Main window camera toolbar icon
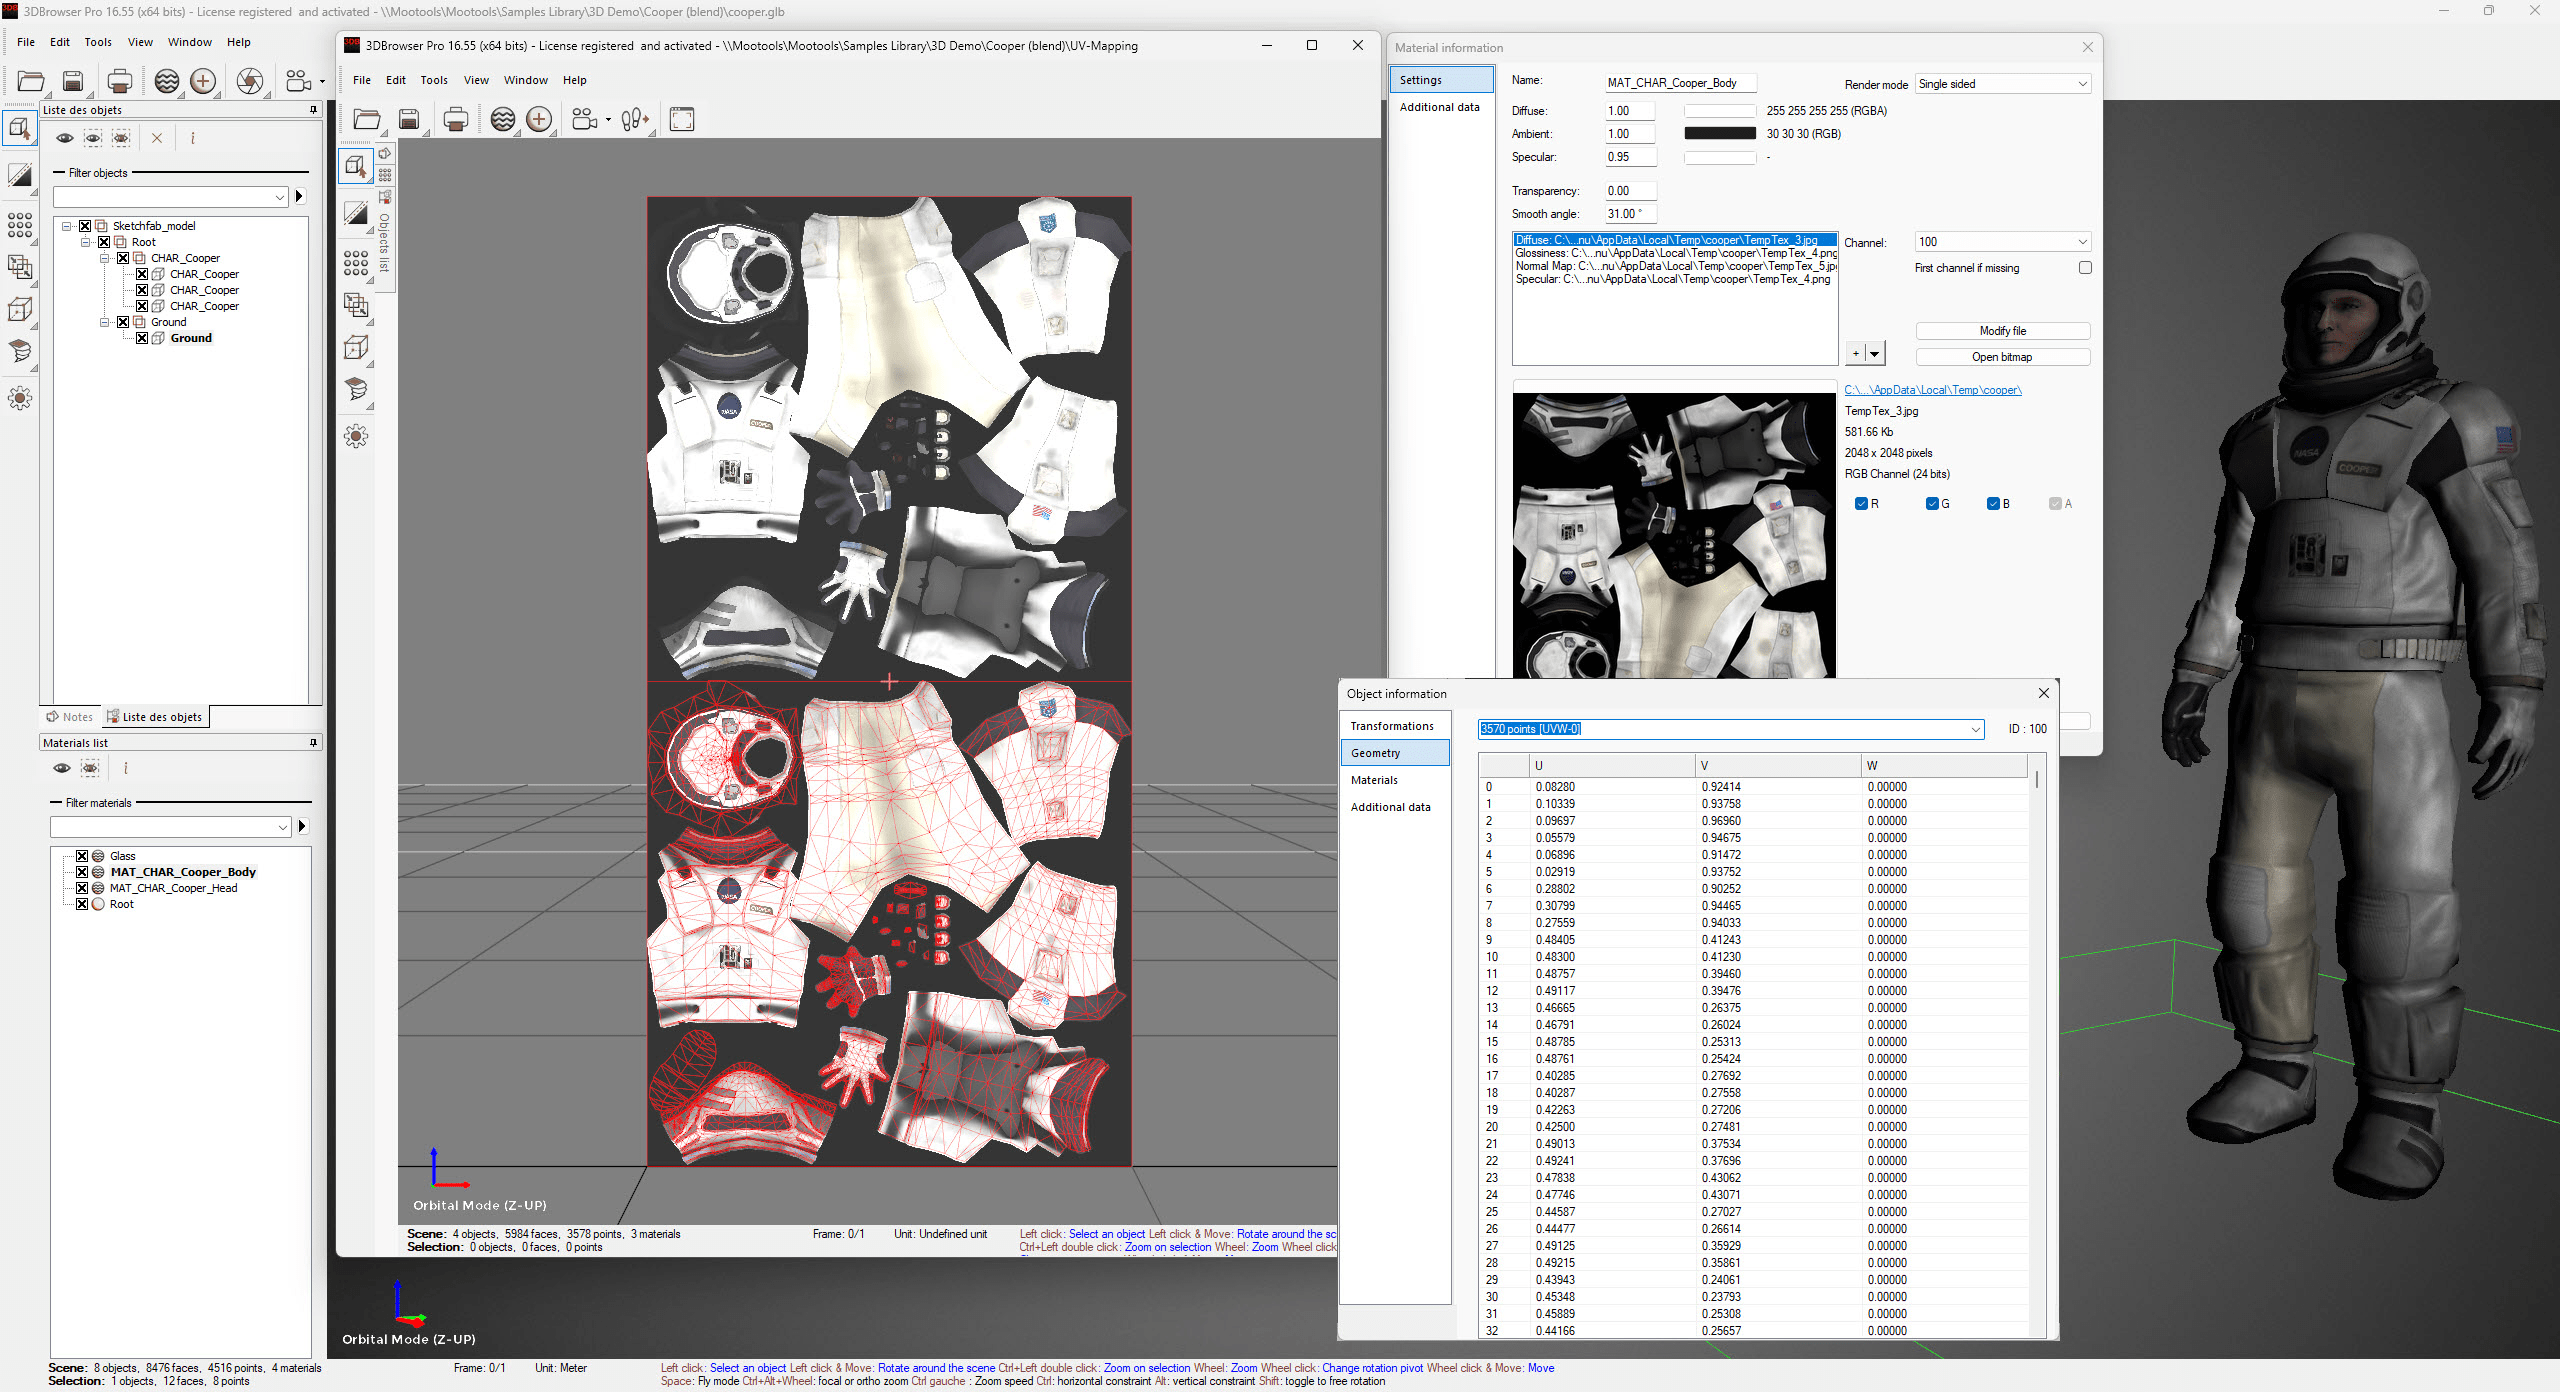The width and height of the screenshot is (2560, 1392). point(298,81)
